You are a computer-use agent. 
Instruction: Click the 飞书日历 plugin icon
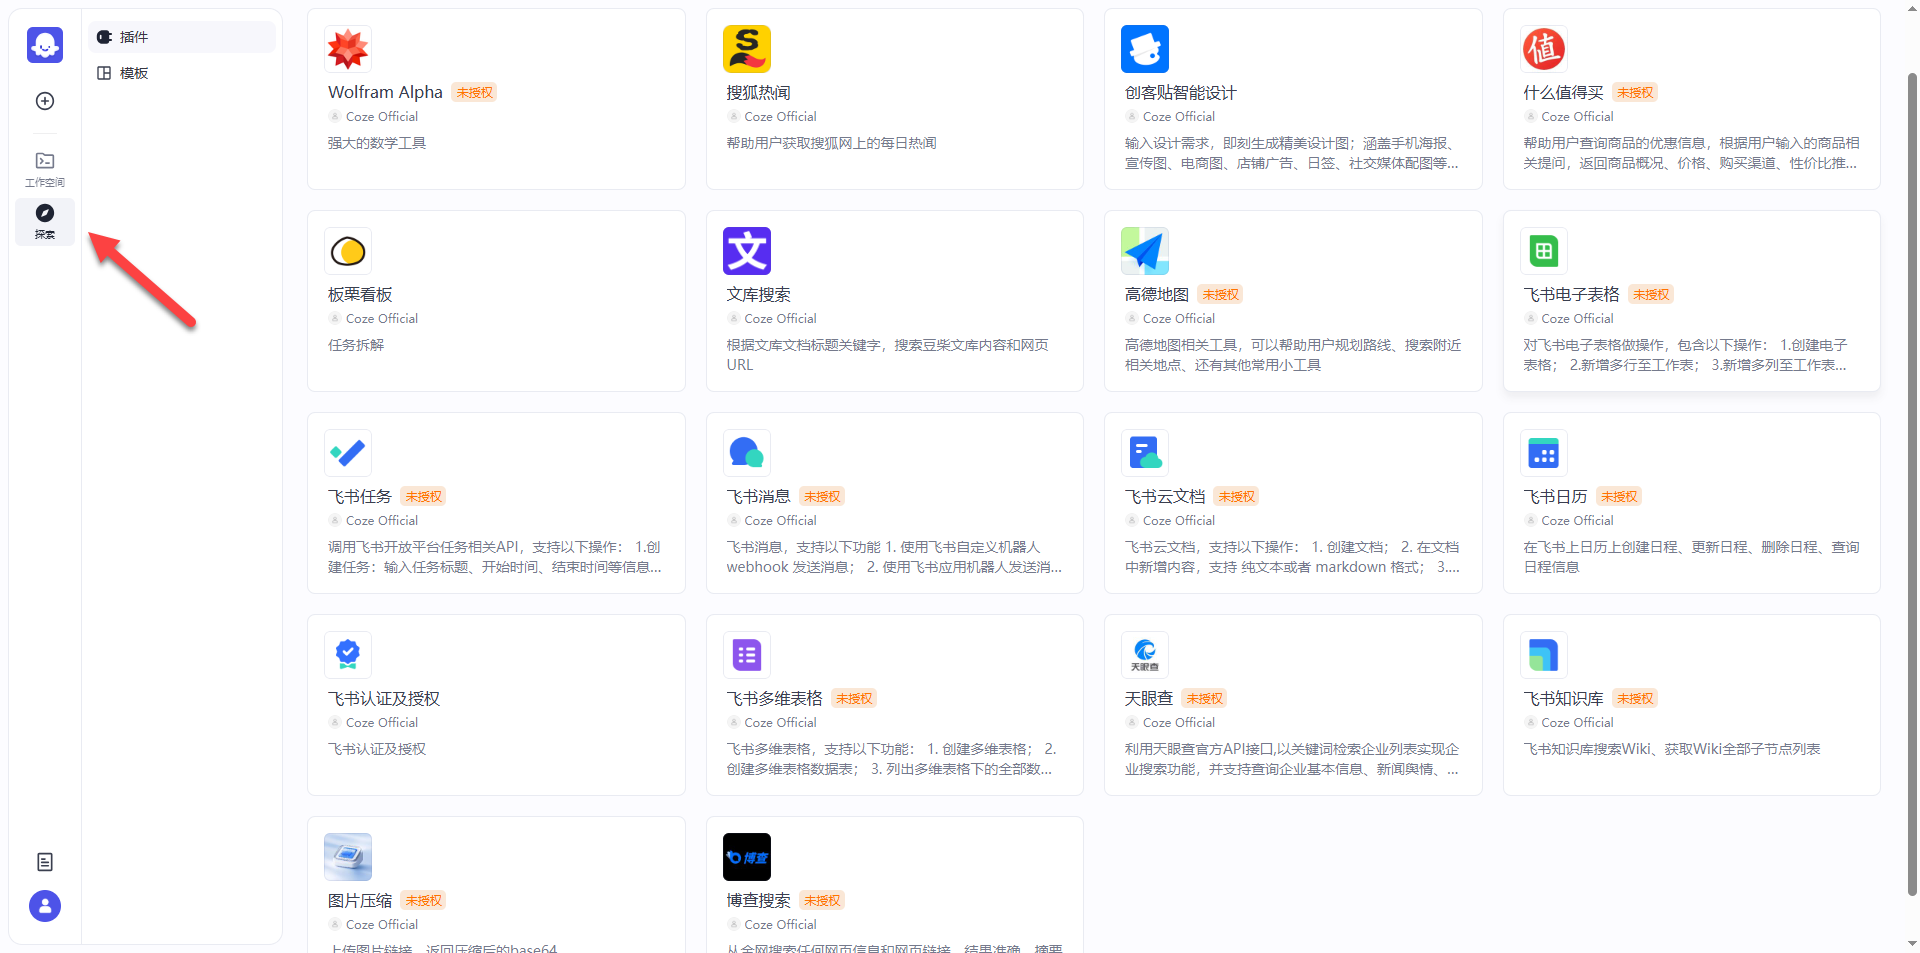click(x=1543, y=453)
